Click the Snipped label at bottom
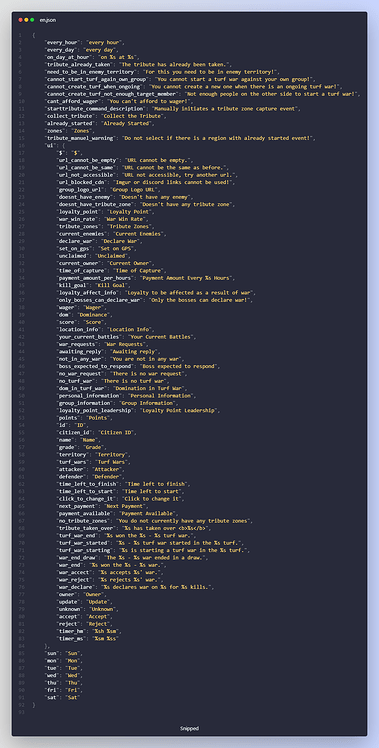This screenshot has height=748, width=379. (190, 728)
